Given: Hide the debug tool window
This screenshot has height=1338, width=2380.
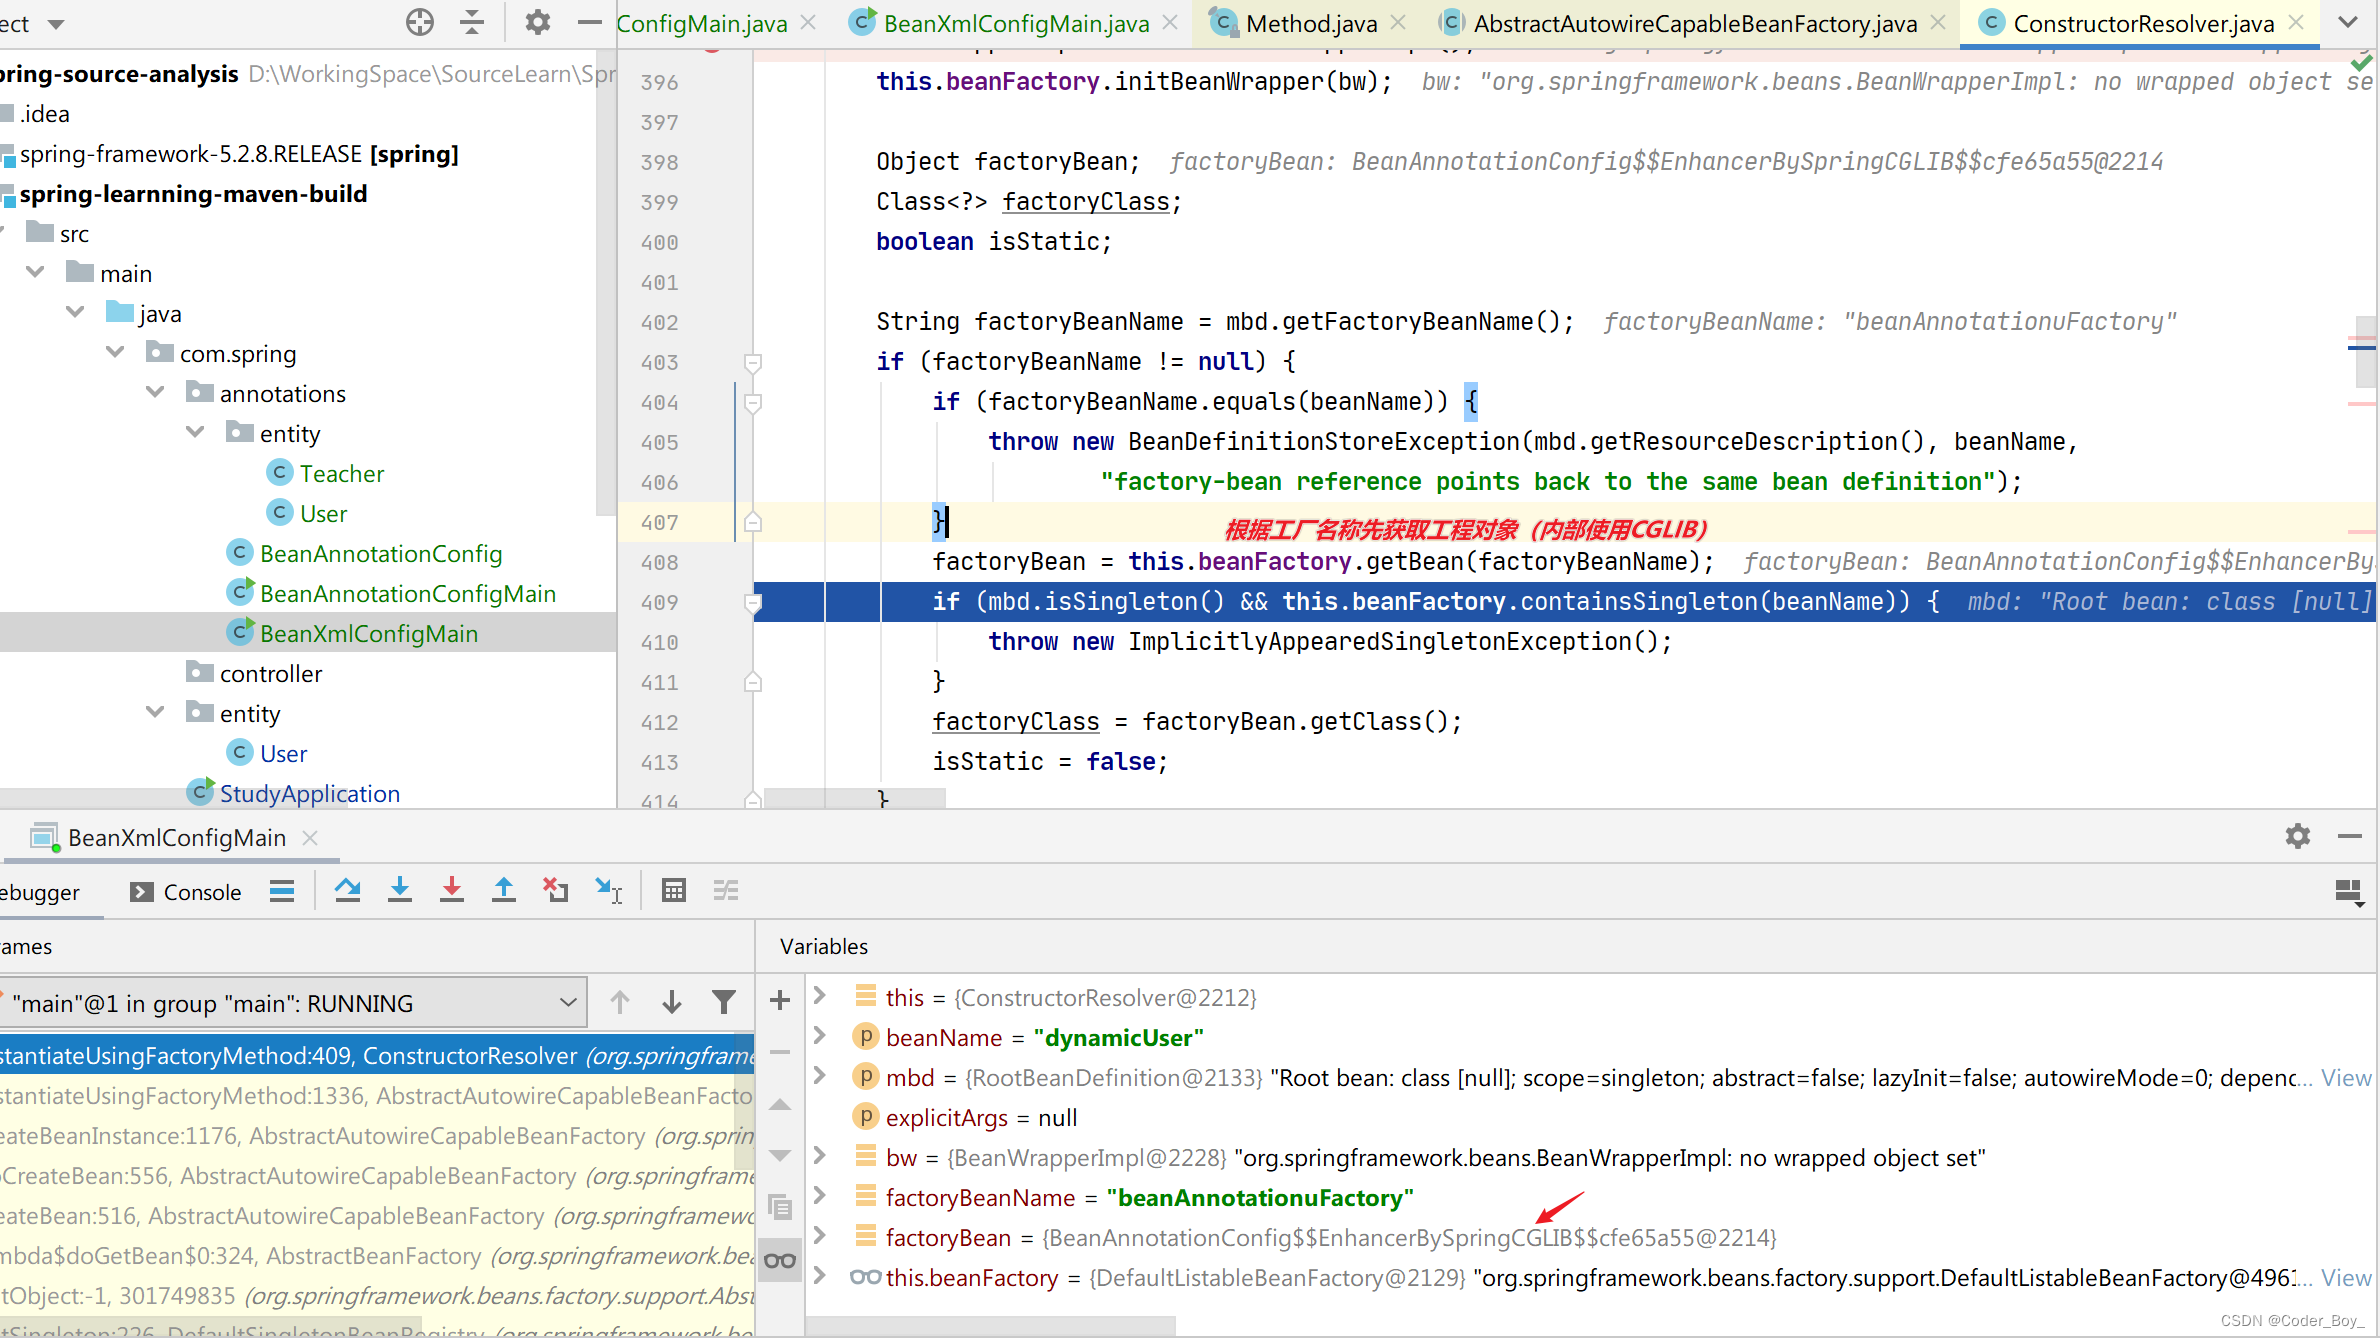Looking at the screenshot, I should click(2350, 836).
